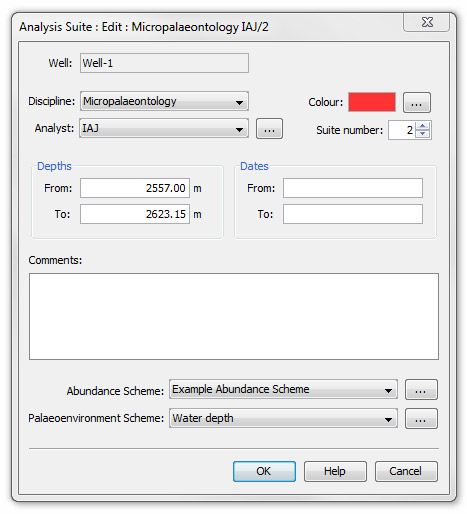The image size is (467, 514).
Task: Click the Dates To field
Action: click(x=353, y=214)
